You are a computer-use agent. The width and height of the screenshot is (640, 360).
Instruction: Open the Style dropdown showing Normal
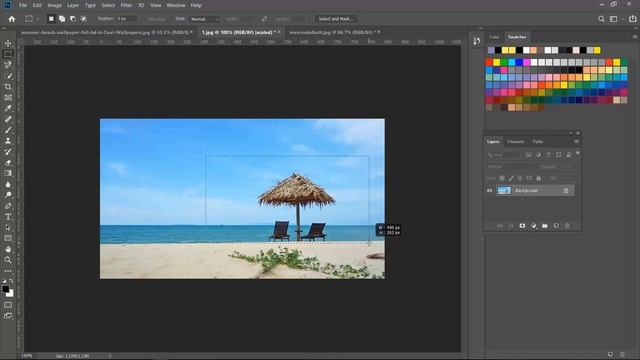(204, 19)
